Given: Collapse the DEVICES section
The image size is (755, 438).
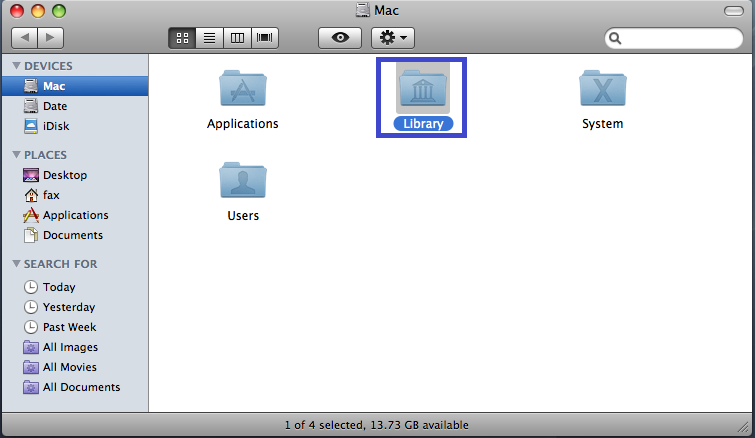Looking at the screenshot, I should pos(16,65).
